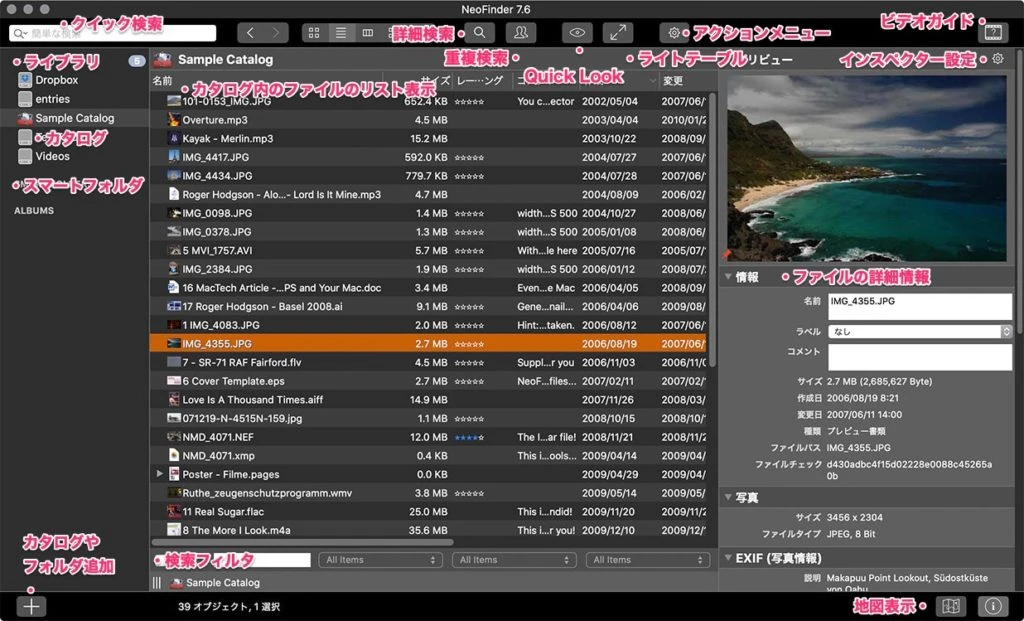1024x621 pixels.
Task: Select 6 Cover Template.eps
Action: pos(428,381)
